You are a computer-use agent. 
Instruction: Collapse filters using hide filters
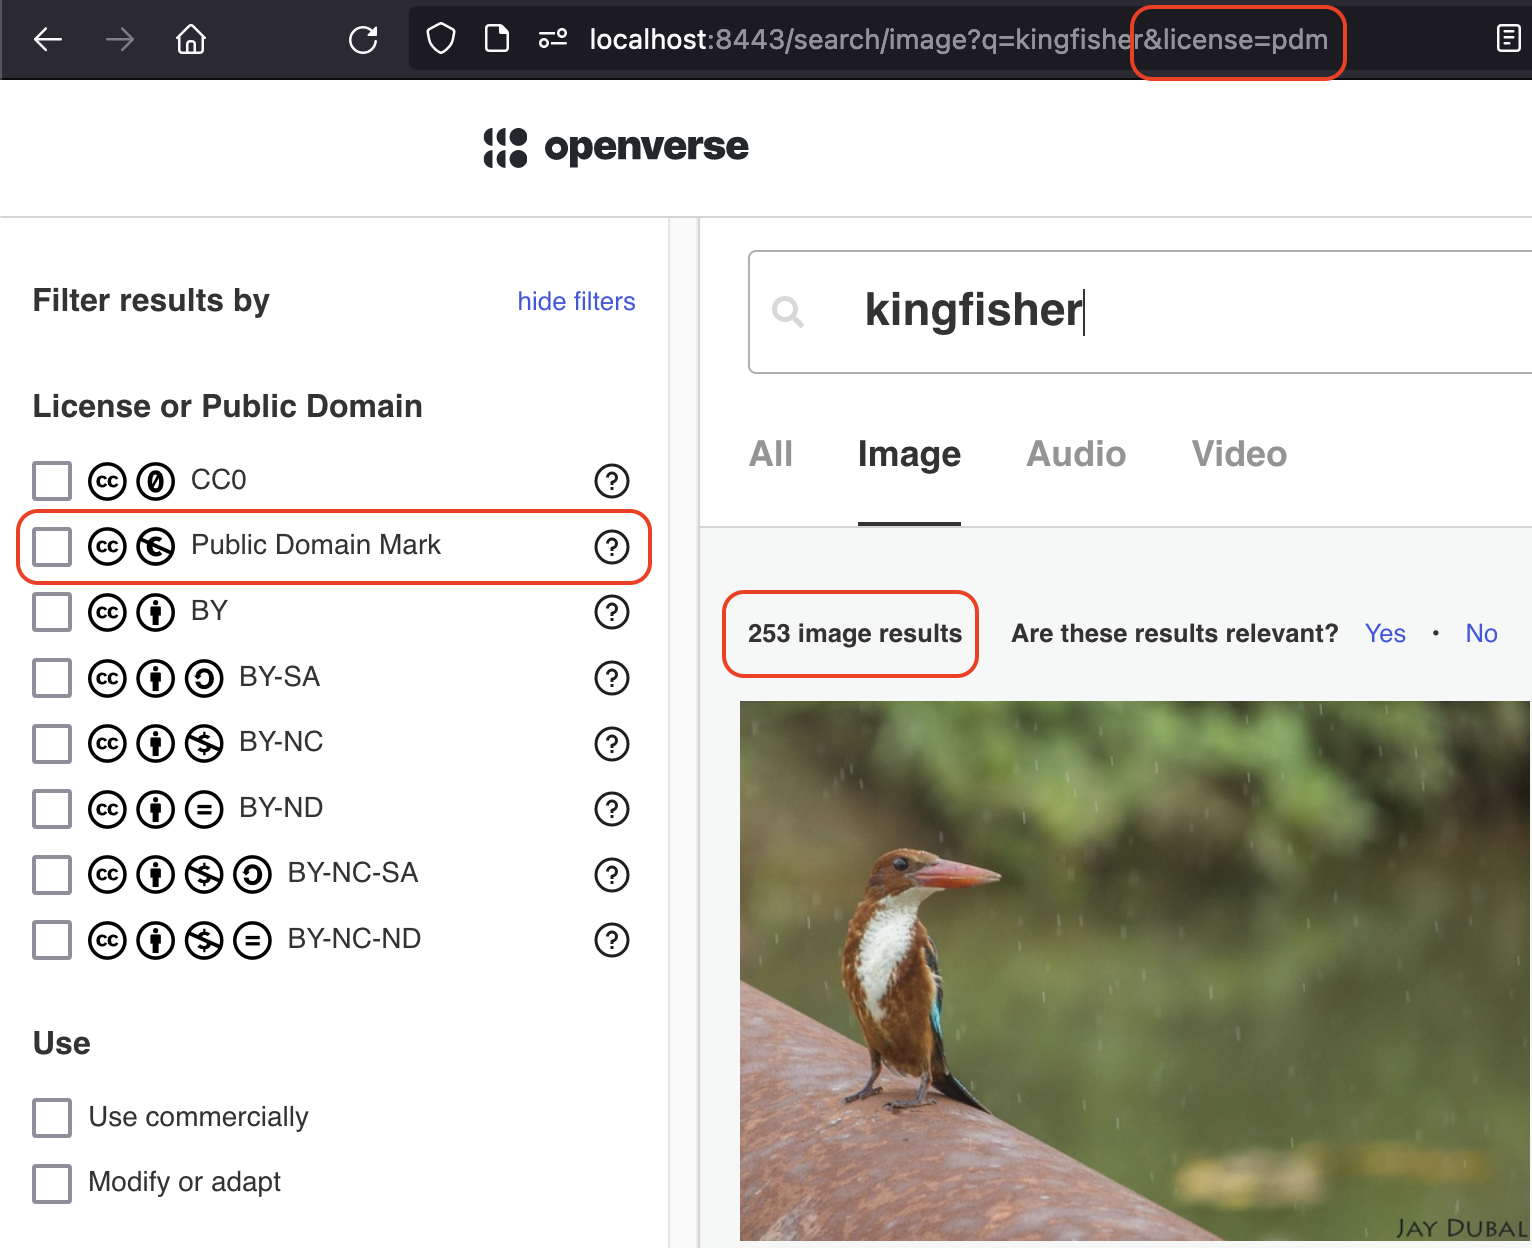(576, 301)
